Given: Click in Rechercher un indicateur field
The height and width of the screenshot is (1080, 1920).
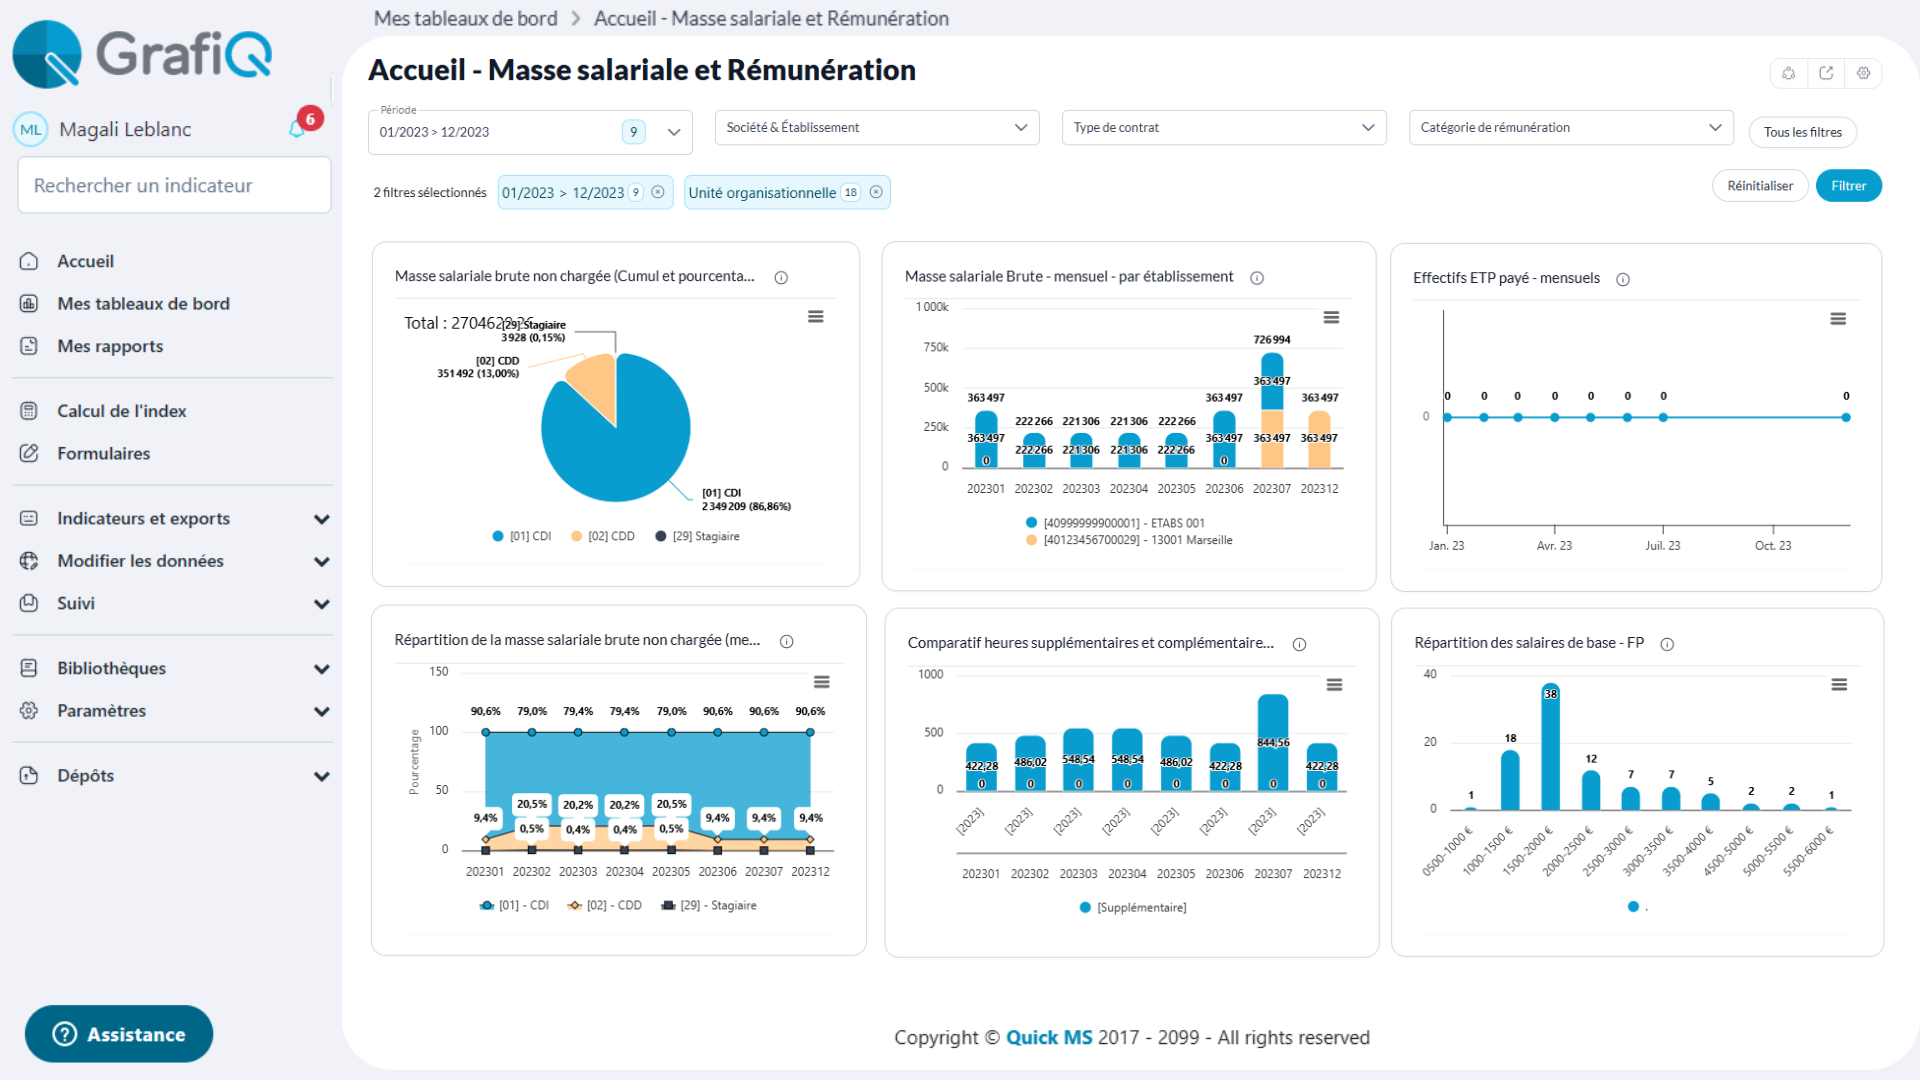Looking at the screenshot, I should [x=174, y=185].
